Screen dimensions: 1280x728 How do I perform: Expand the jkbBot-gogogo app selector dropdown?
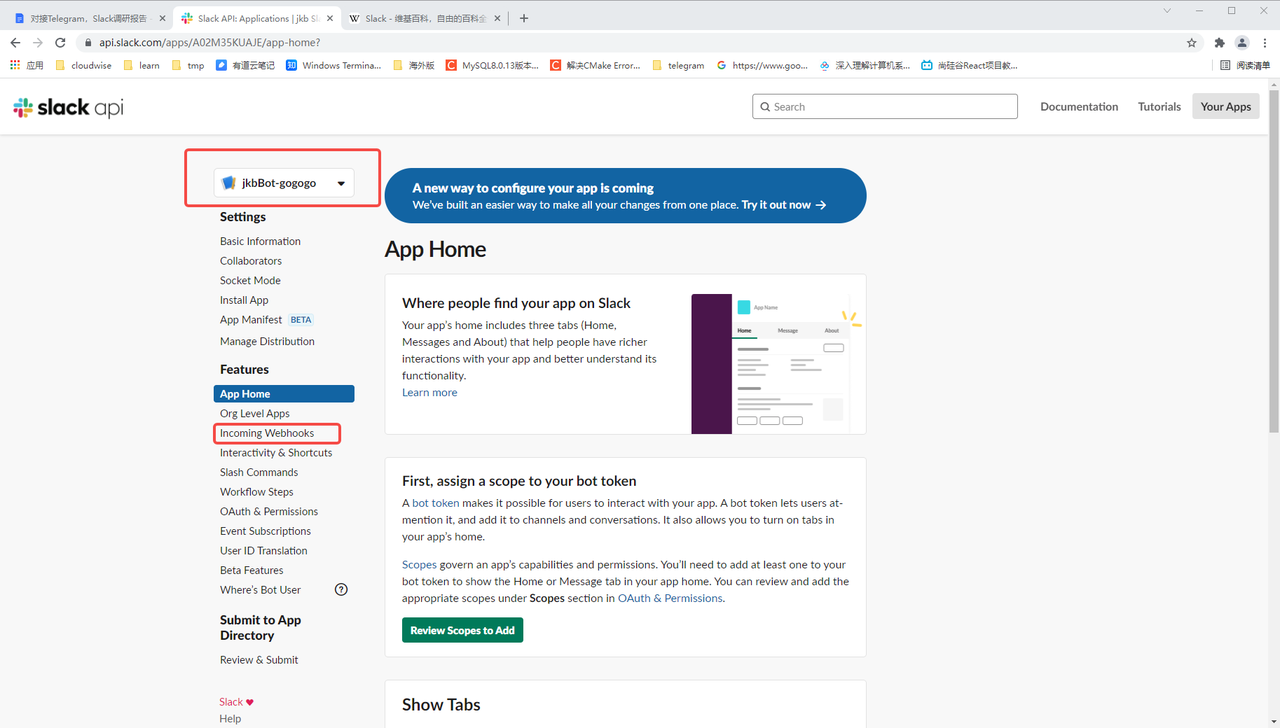(x=284, y=183)
